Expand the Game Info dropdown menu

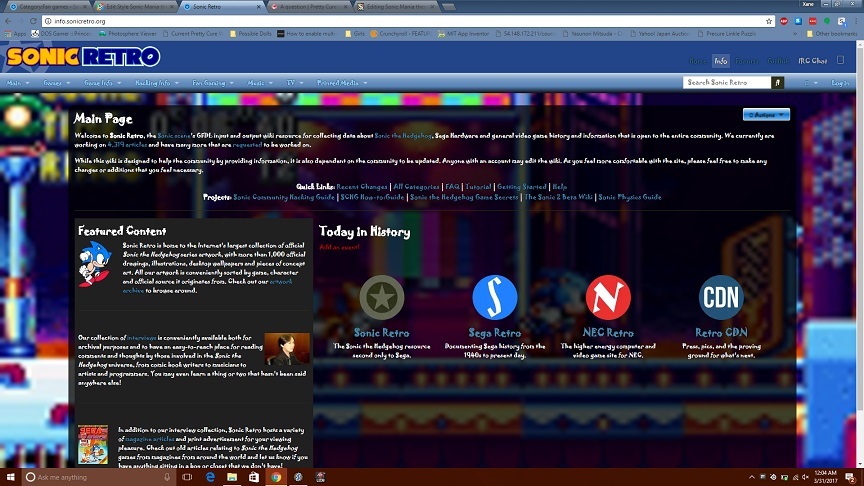102,83
